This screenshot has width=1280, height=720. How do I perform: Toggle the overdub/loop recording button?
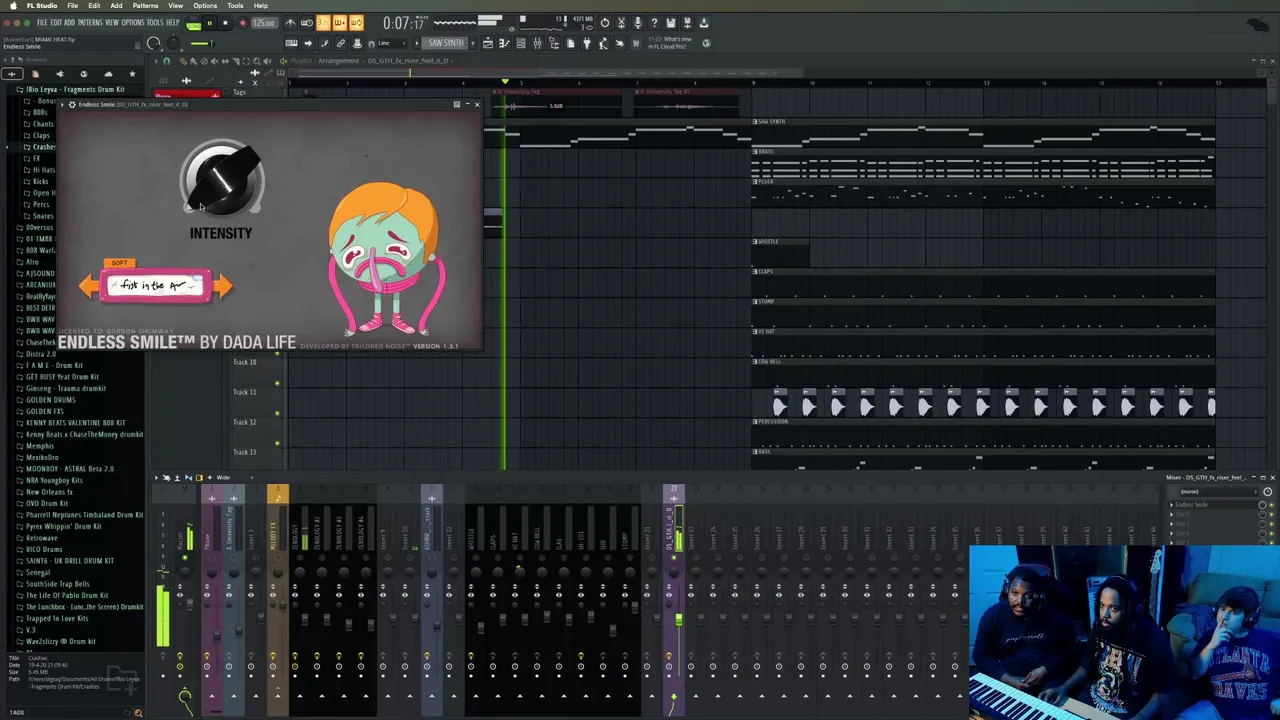pyautogui.click(x=340, y=23)
